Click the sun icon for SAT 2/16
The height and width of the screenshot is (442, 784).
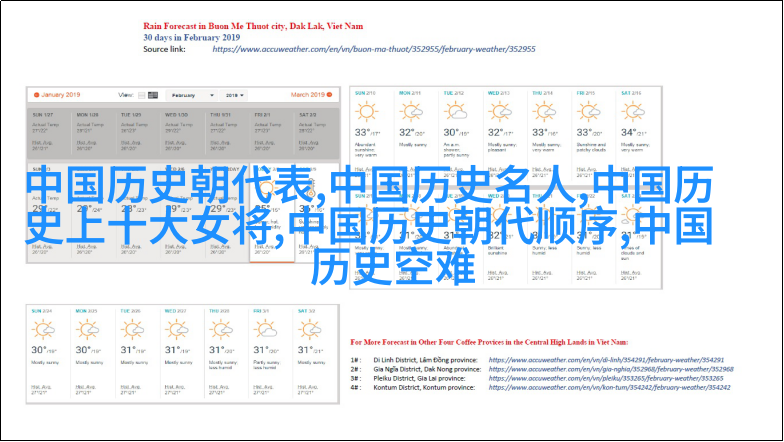[633, 112]
